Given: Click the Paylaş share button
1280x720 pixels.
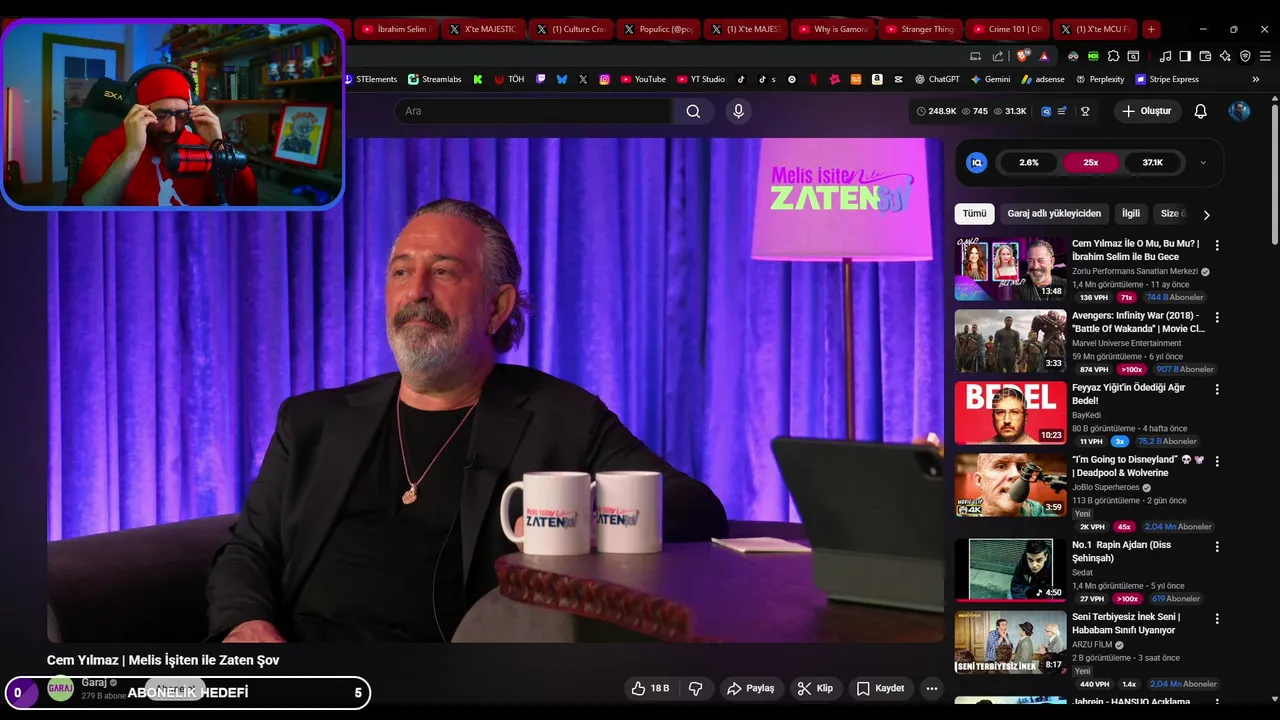Looking at the screenshot, I should click(750, 688).
